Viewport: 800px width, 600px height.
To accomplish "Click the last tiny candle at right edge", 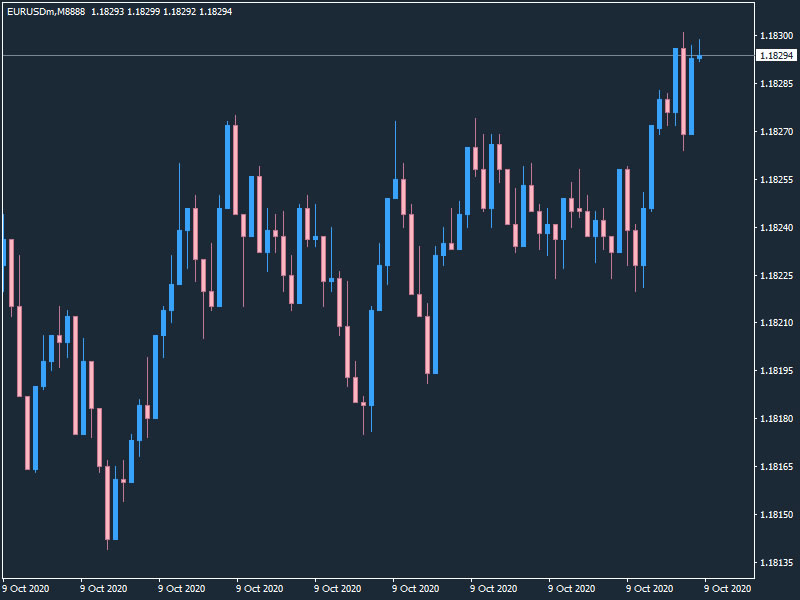I will [x=699, y=58].
